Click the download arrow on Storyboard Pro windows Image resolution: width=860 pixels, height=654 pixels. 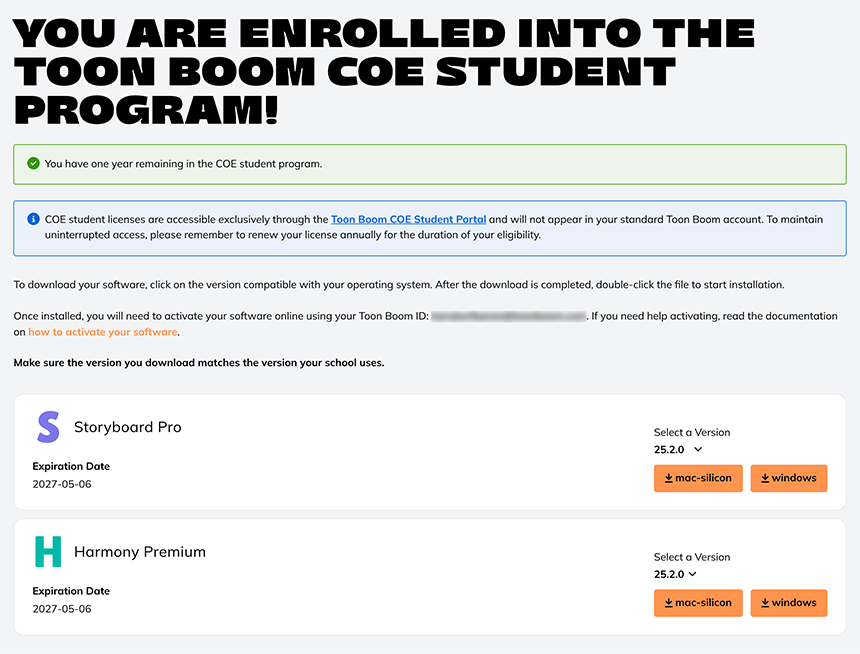pos(765,478)
